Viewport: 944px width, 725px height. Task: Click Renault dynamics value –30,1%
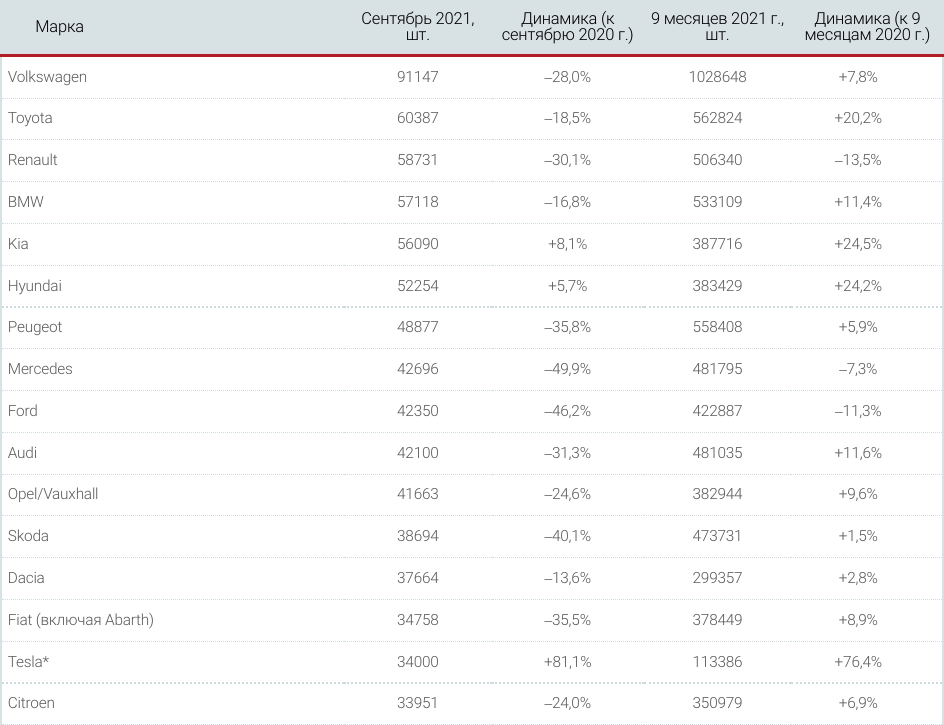pos(567,160)
